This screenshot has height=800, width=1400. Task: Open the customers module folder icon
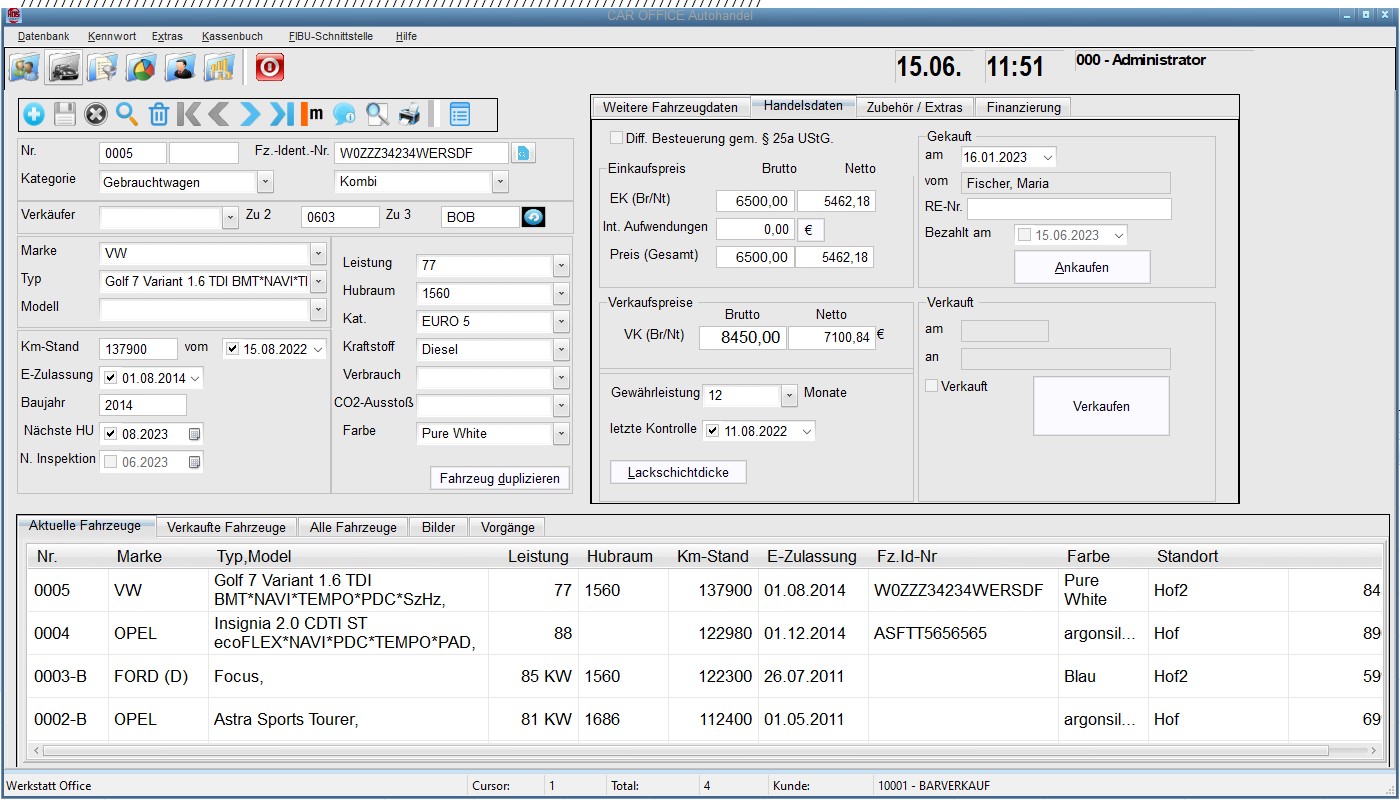point(24,67)
